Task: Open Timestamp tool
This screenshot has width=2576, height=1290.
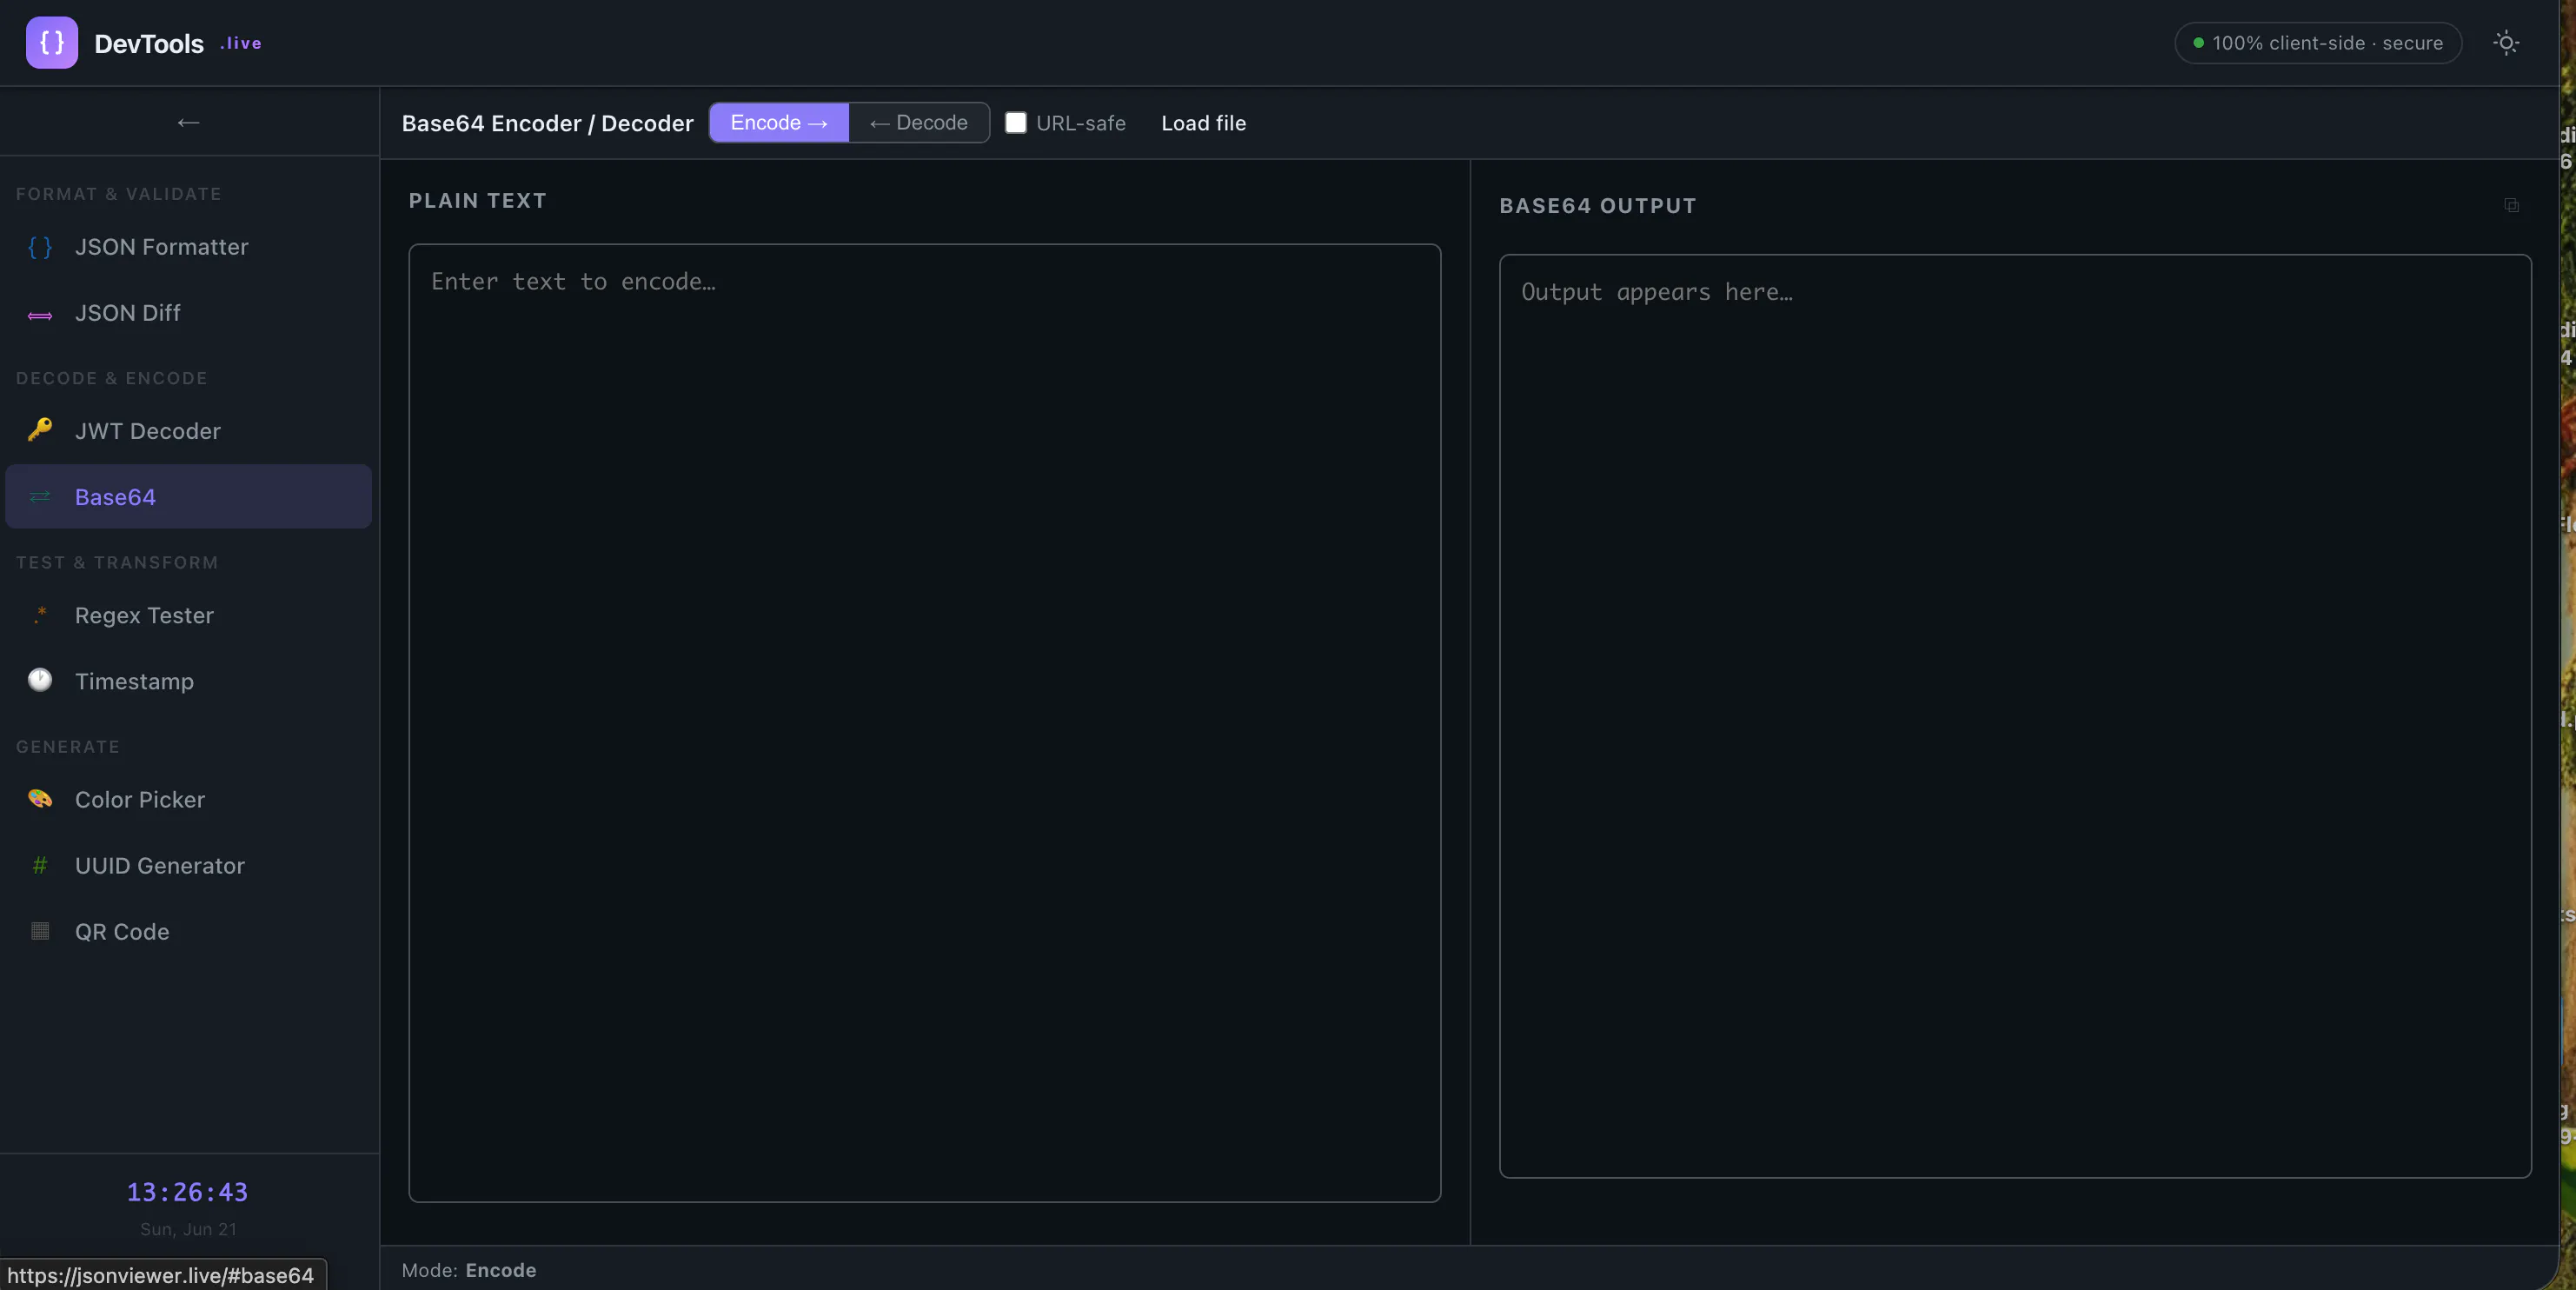Action: click(x=188, y=681)
